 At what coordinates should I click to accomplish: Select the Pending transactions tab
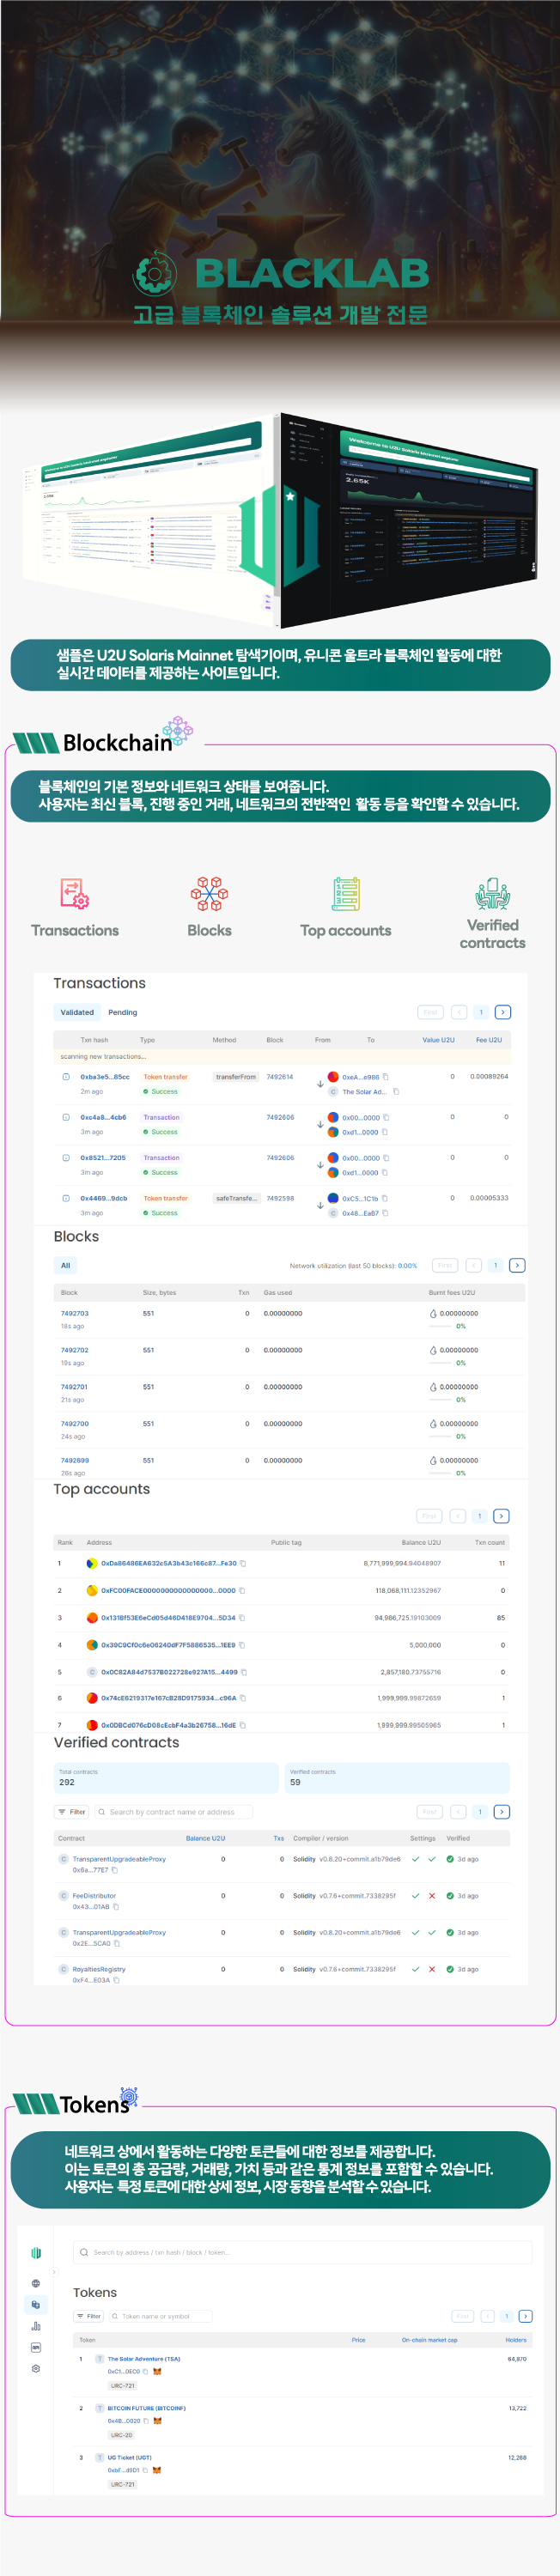123,1012
